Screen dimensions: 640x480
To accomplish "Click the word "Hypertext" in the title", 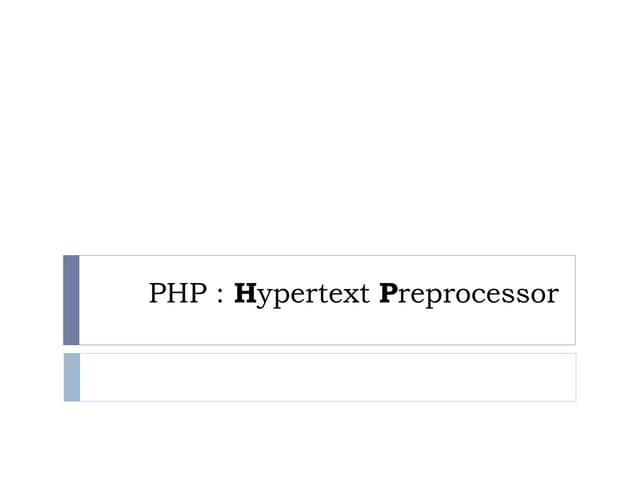I will pos(302,294).
